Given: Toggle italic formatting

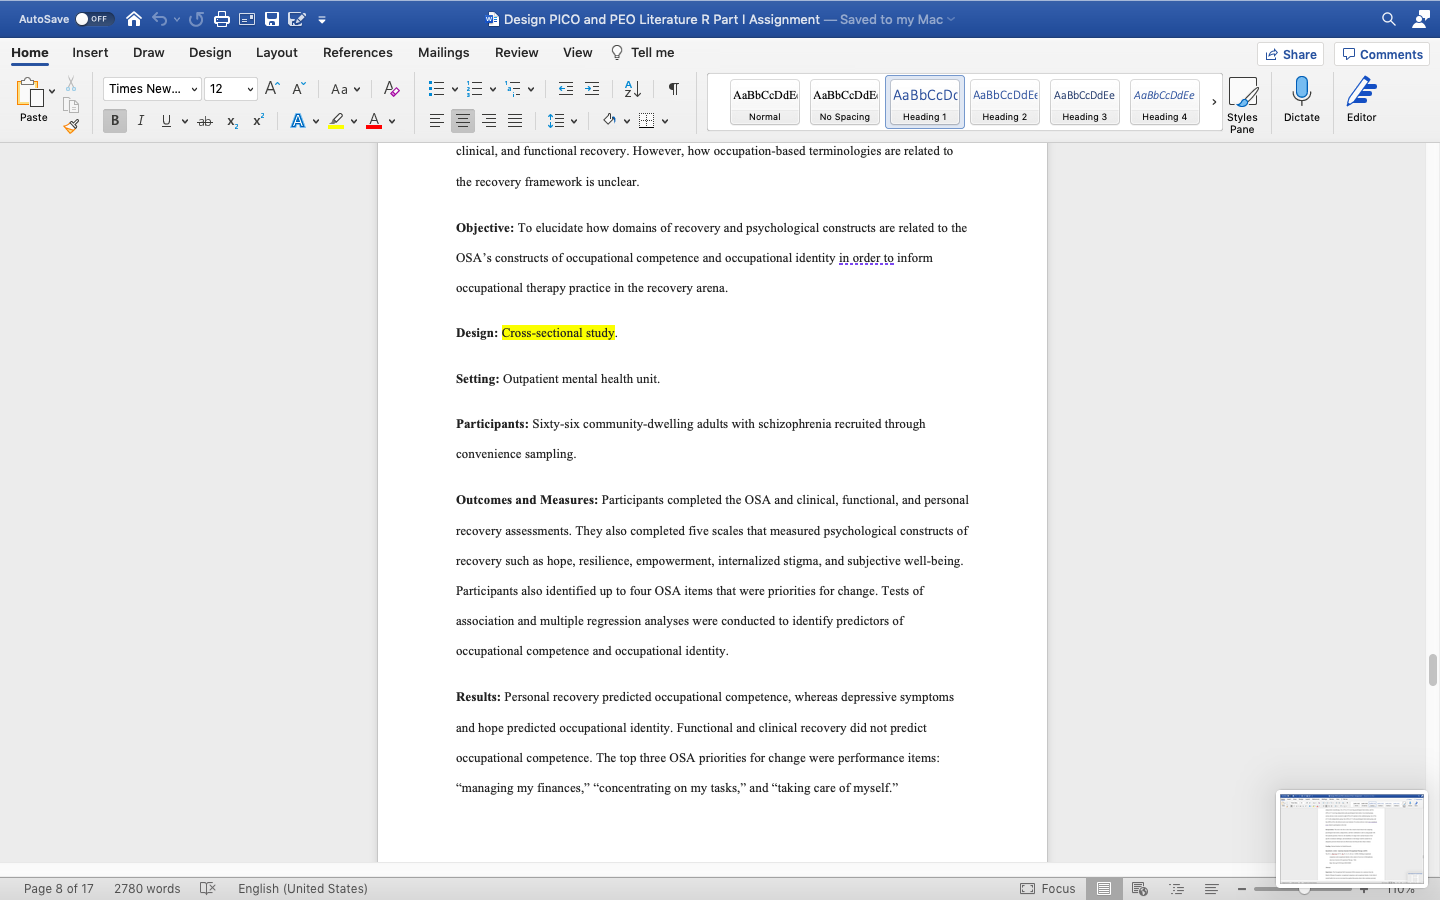Looking at the screenshot, I should pyautogui.click(x=141, y=121).
